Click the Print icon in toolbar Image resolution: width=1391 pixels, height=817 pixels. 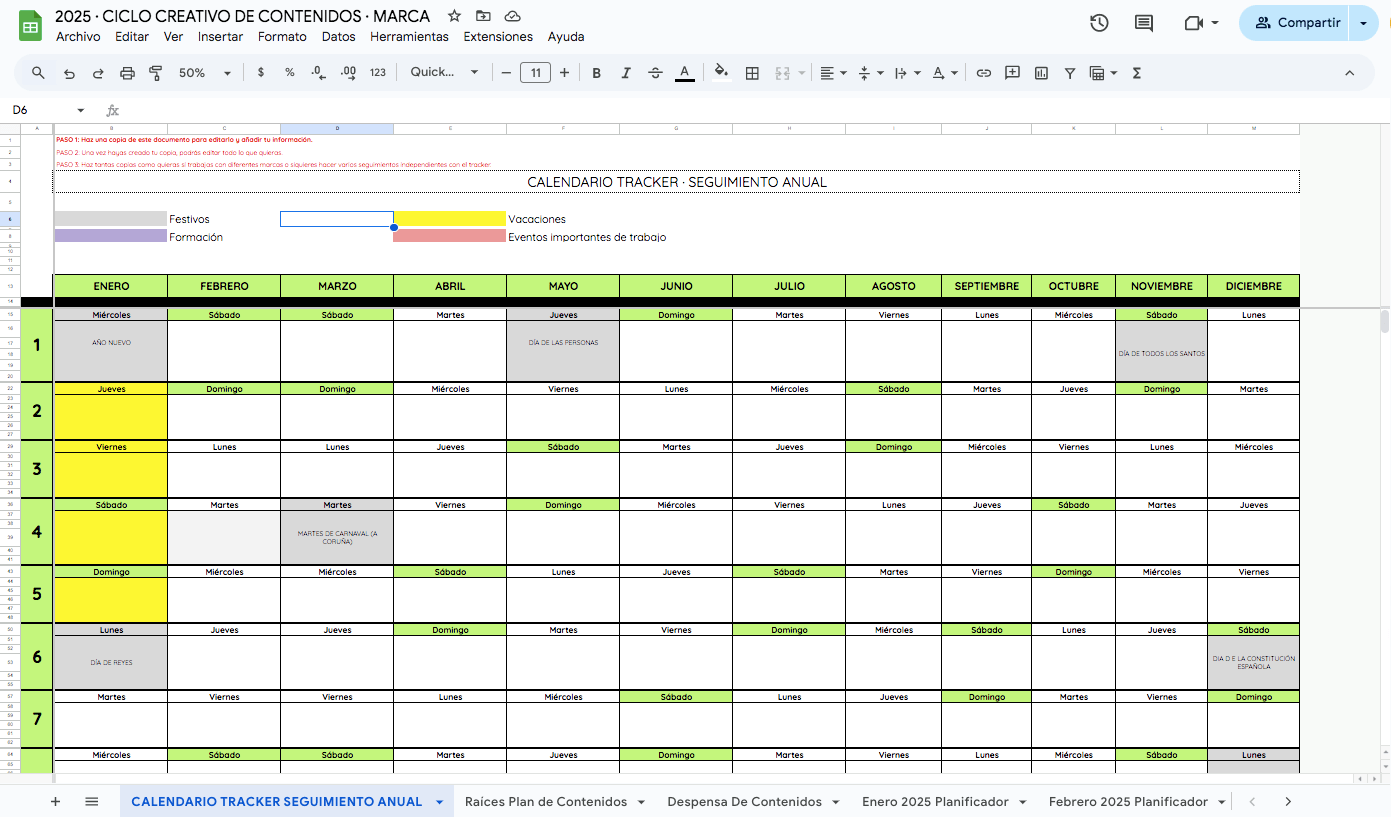127,73
